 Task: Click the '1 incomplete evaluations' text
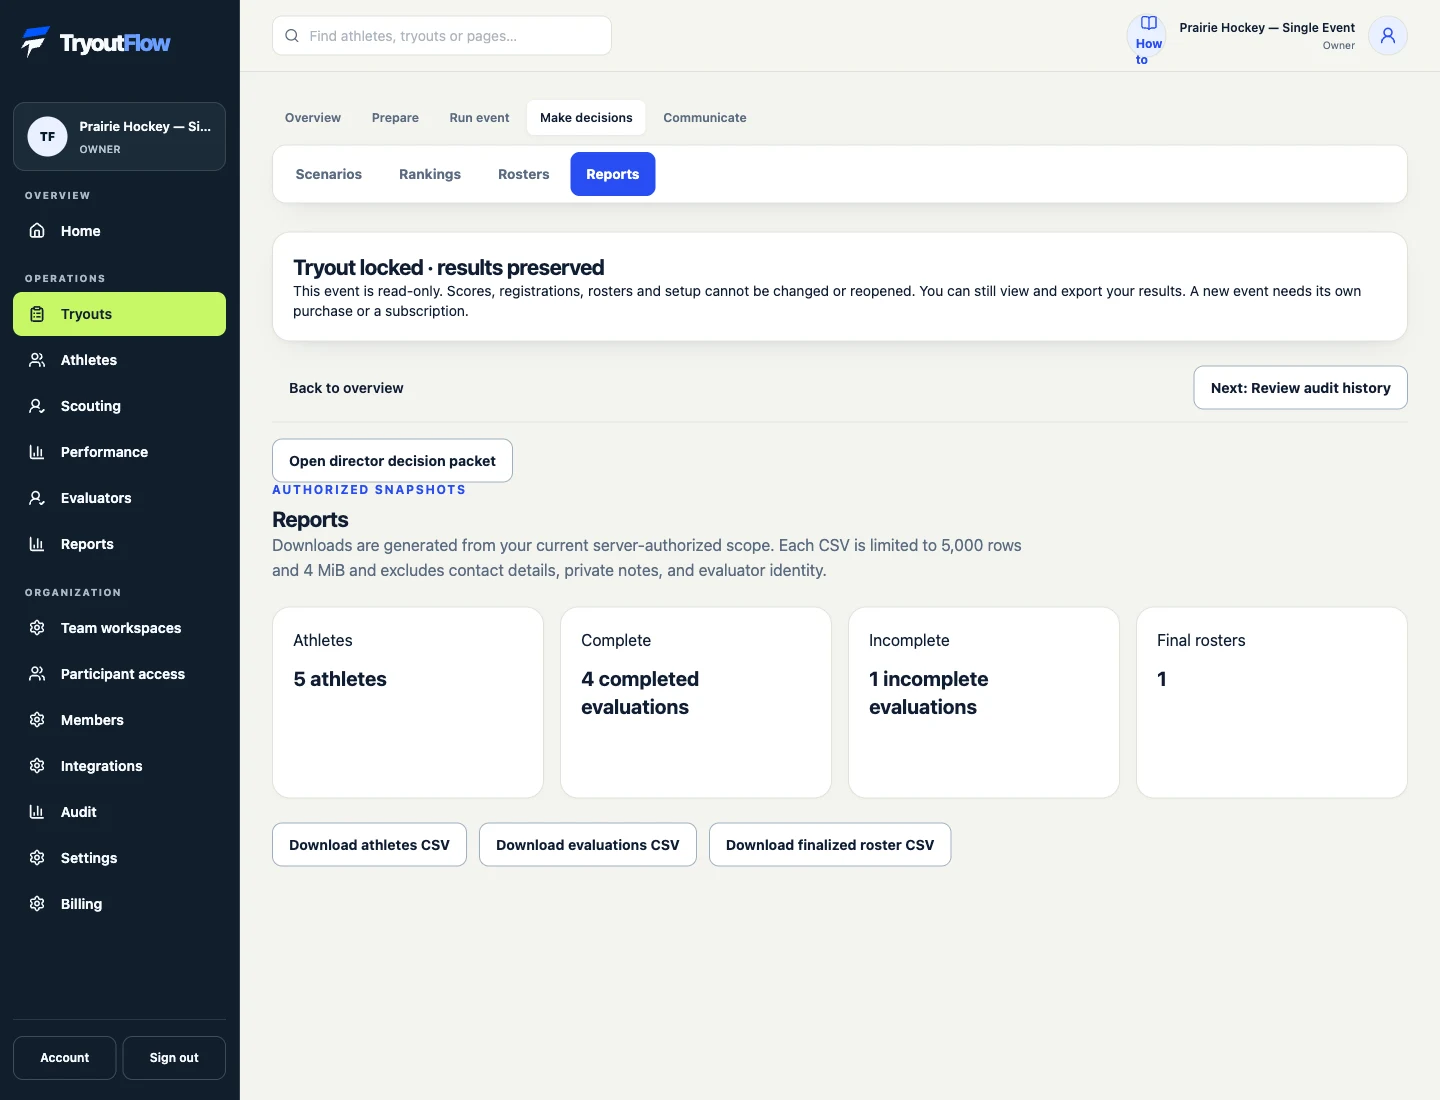(928, 693)
